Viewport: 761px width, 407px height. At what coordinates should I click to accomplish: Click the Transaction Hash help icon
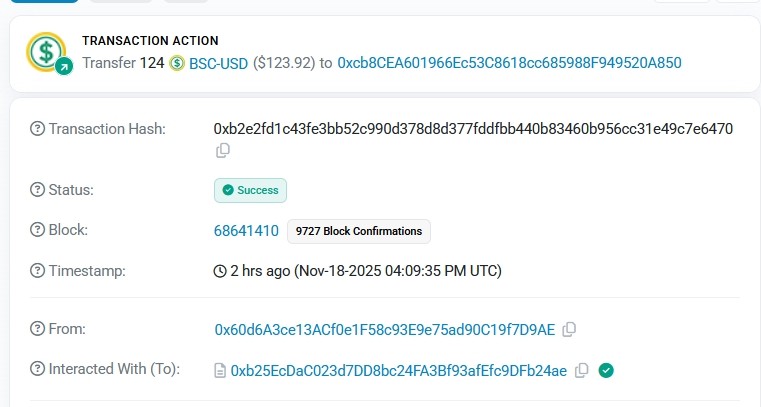click(38, 129)
